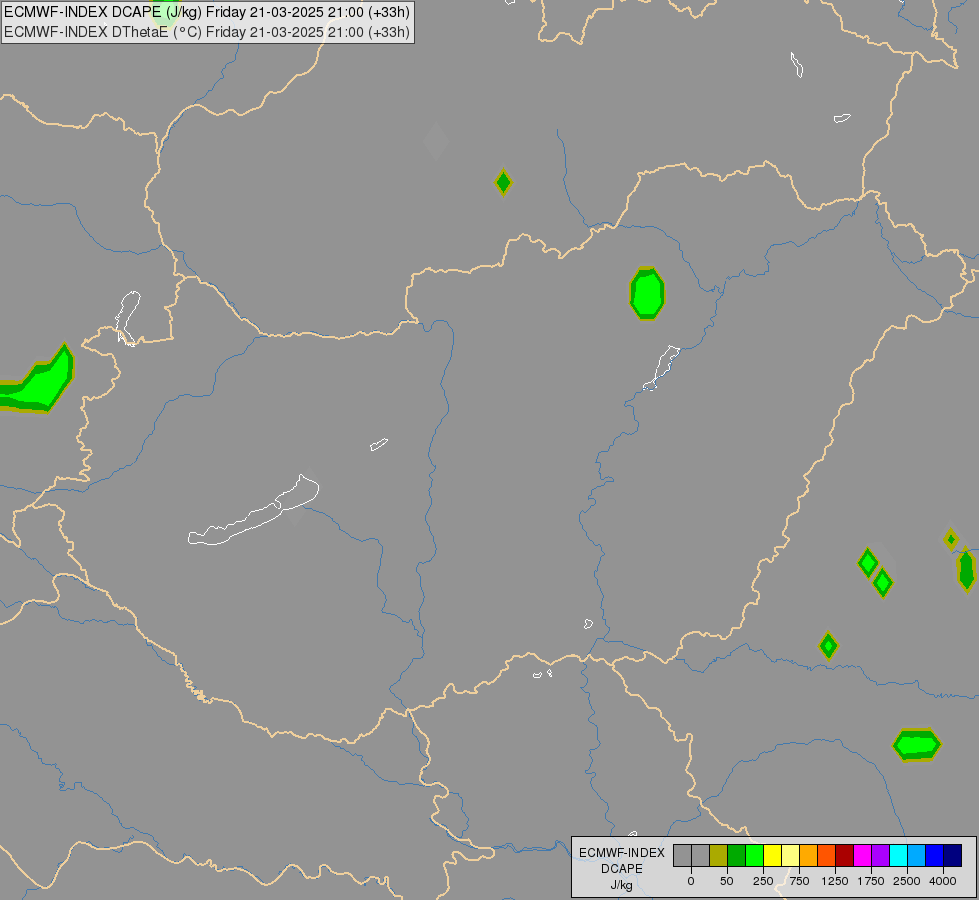Click the navy legend swatch
This screenshot has height=900, width=979.
tap(953, 856)
